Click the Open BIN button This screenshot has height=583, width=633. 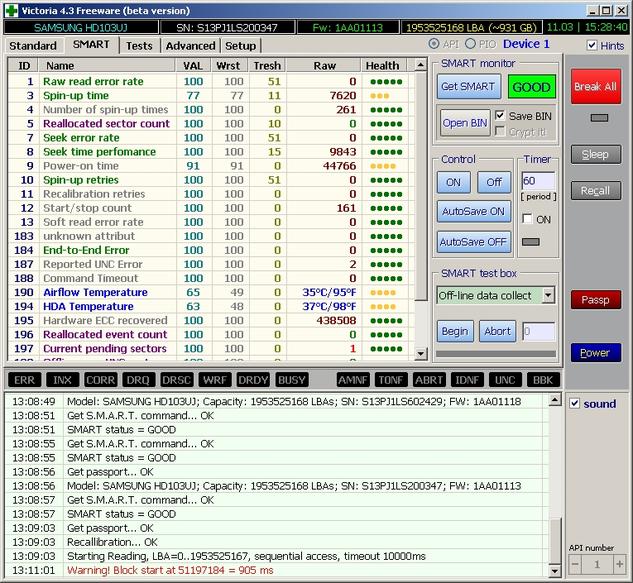point(465,123)
